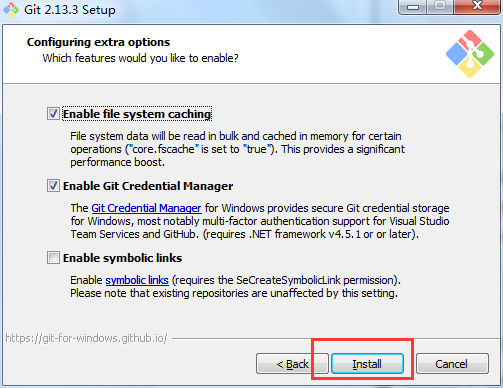503x388 pixels.
Task: Open the Git Credential Manager hyperlink
Action: 146,208
